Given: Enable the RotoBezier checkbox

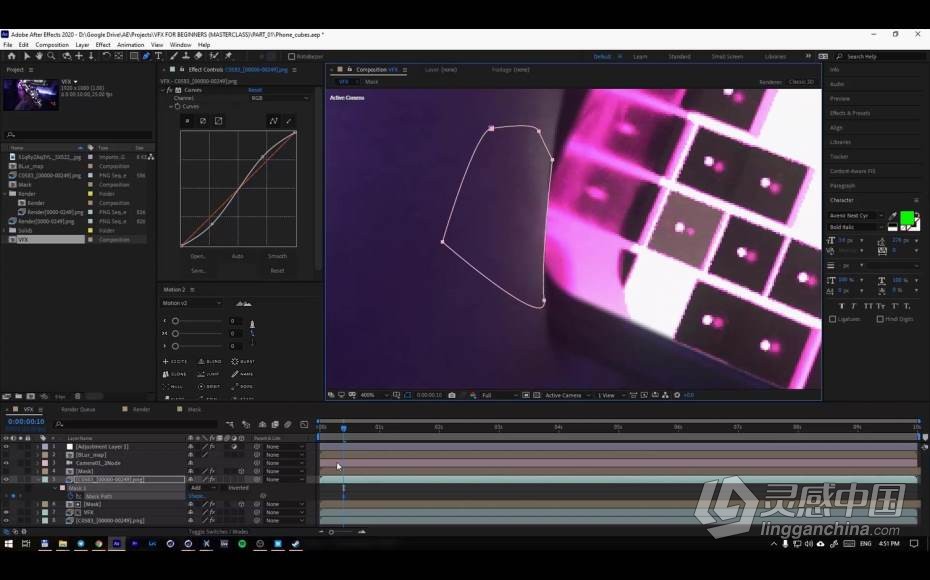Looking at the screenshot, I should [291, 56].
